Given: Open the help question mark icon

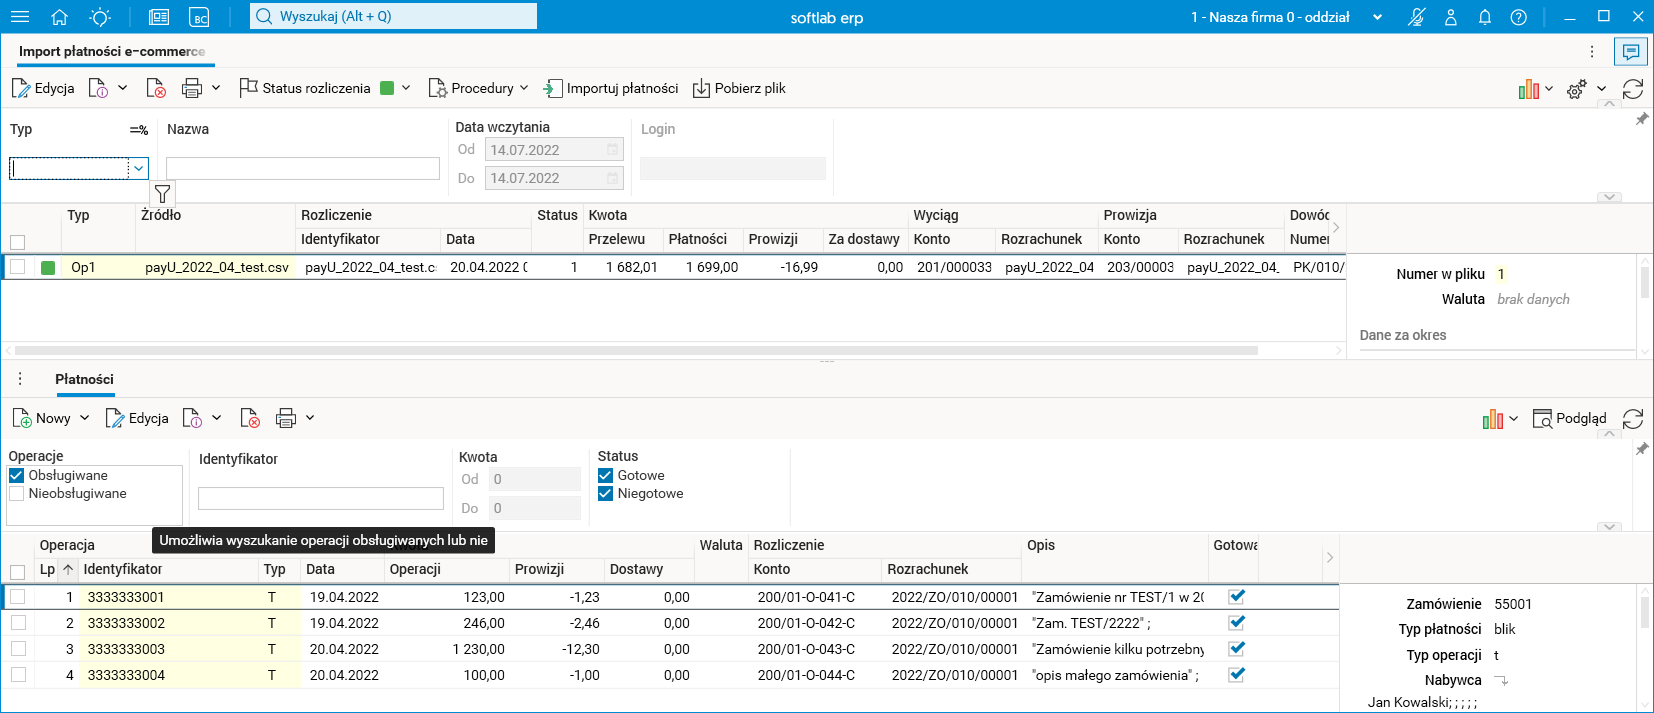Looking at the screenshot, I should click(x=1518, y=17).
